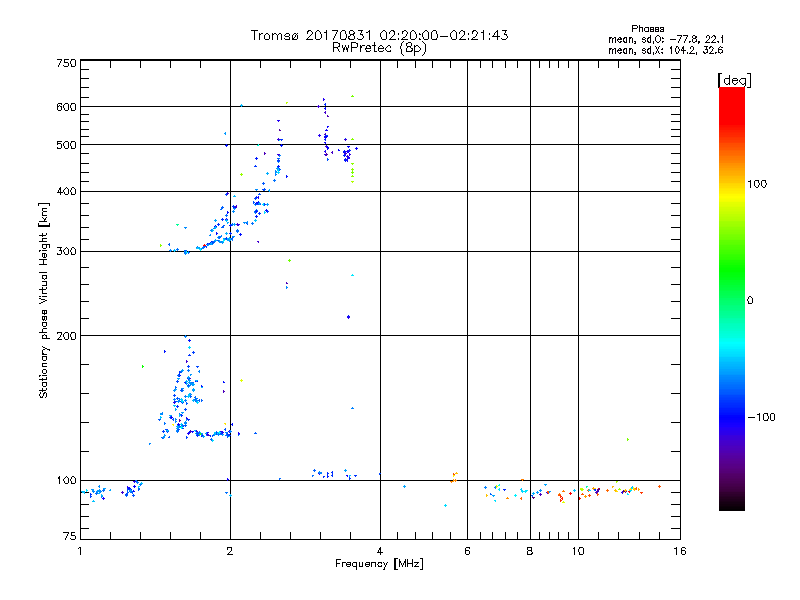The image size is (800, 600).
Task: Click the y-axis tick label '500'
Action: click(x=66, y=145)
